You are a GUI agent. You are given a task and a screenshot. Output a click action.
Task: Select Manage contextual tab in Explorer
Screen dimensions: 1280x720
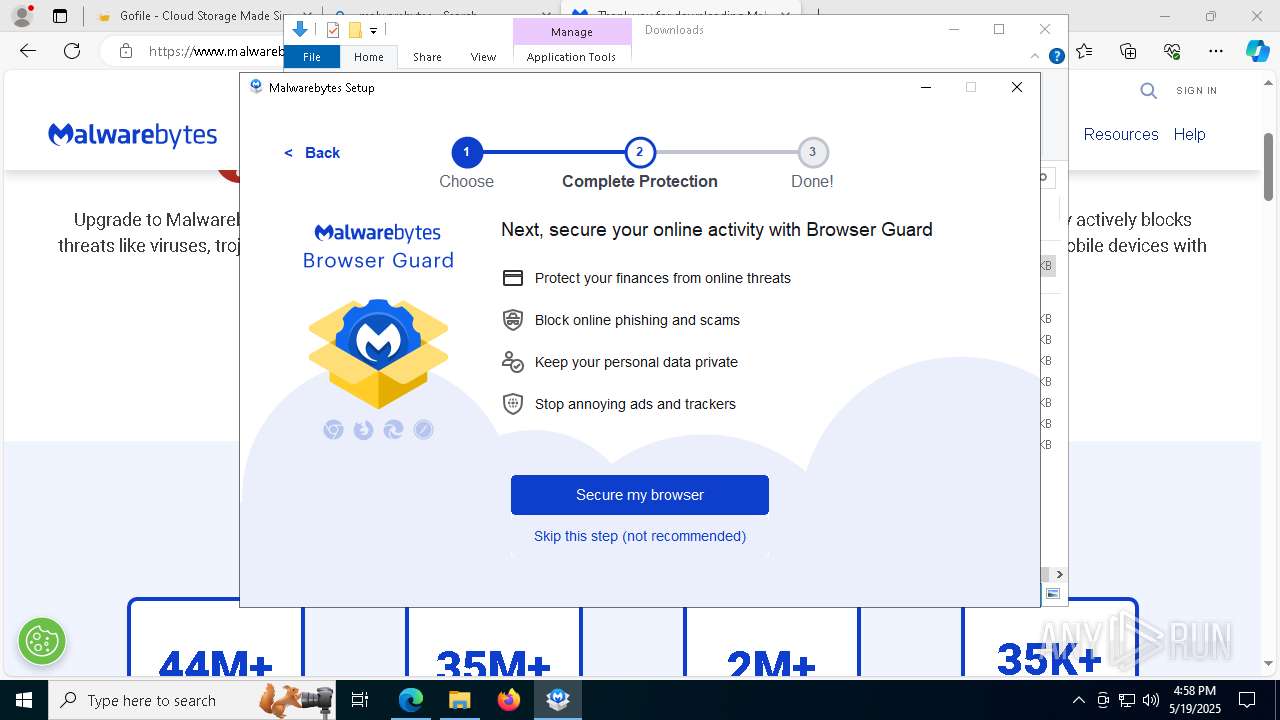click(x=572, y=32)
